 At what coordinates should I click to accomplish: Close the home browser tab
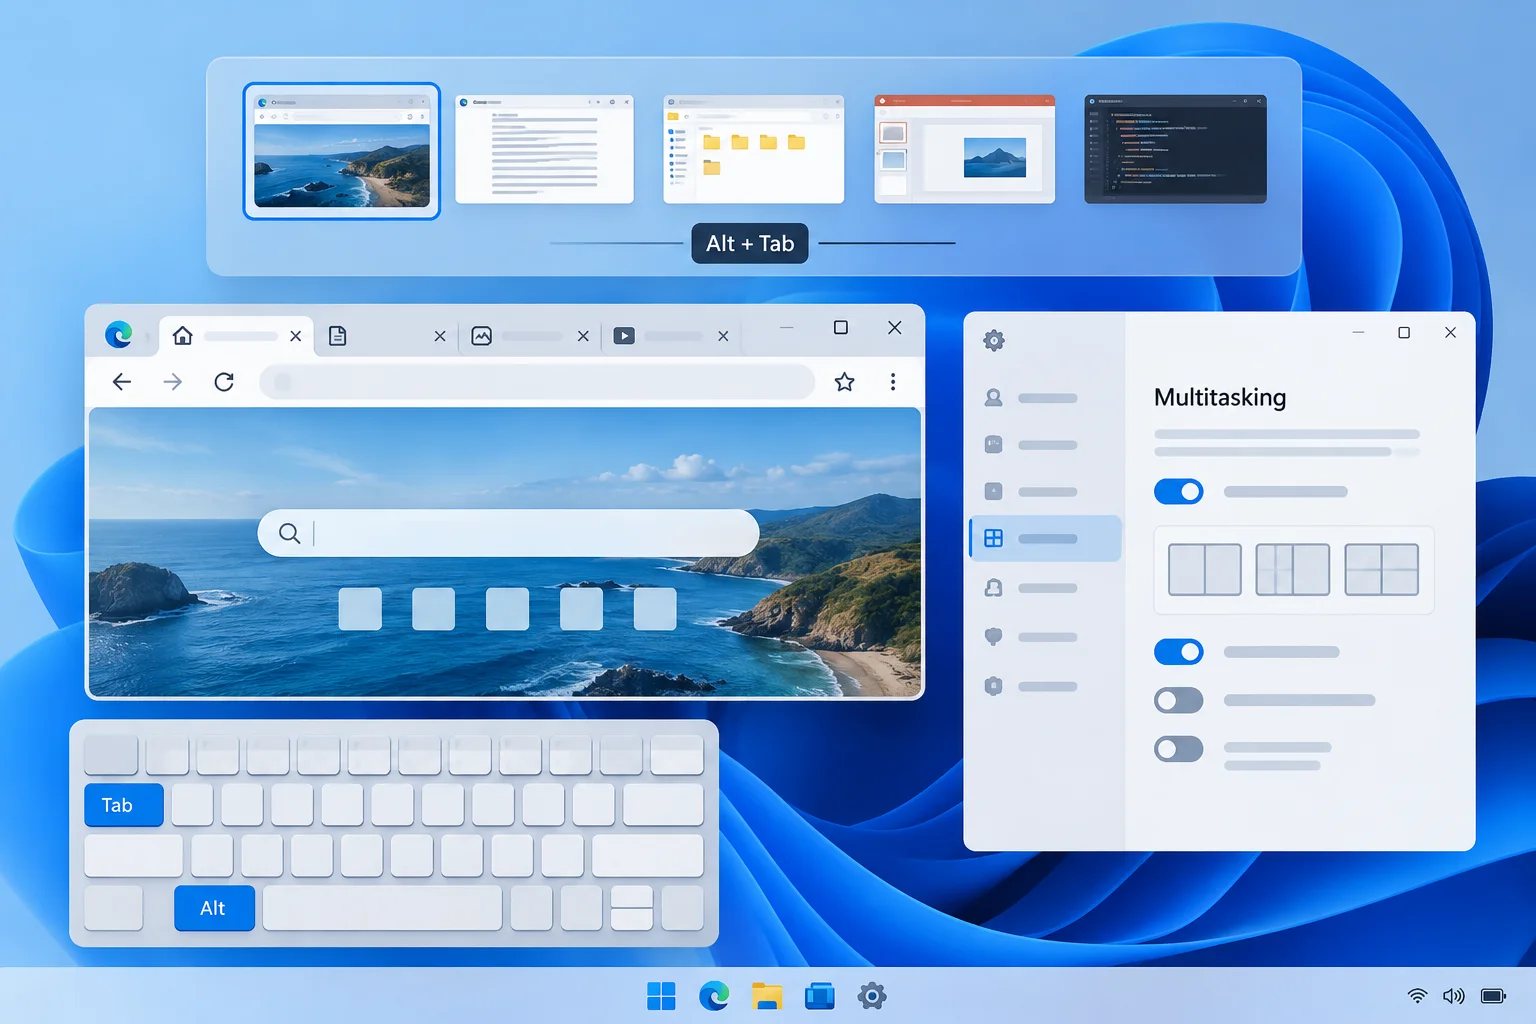[296, 336]
